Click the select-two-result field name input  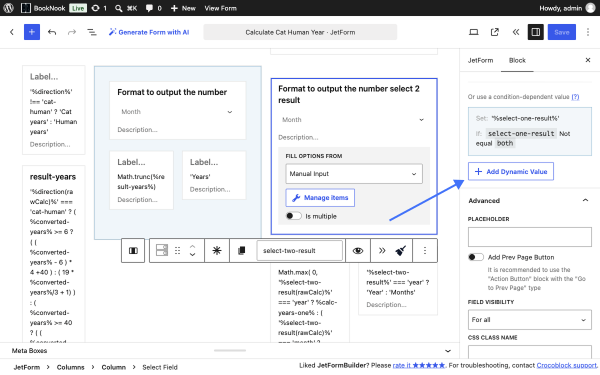300,251
